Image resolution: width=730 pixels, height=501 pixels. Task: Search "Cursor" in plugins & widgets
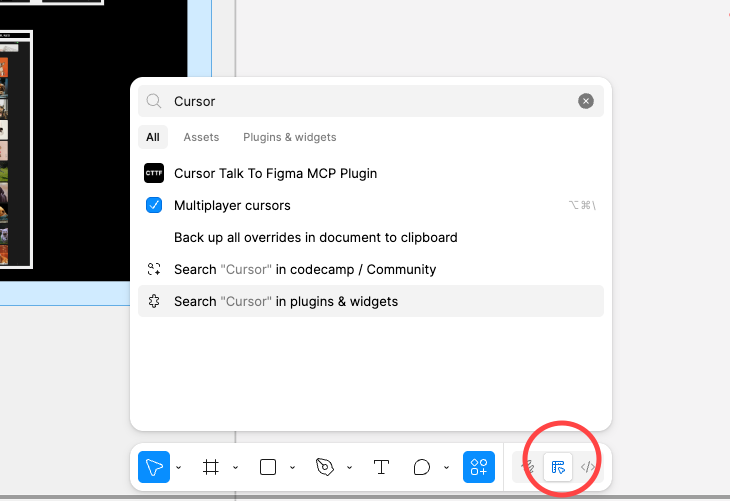pyautogui.click(x=286, y=301)
